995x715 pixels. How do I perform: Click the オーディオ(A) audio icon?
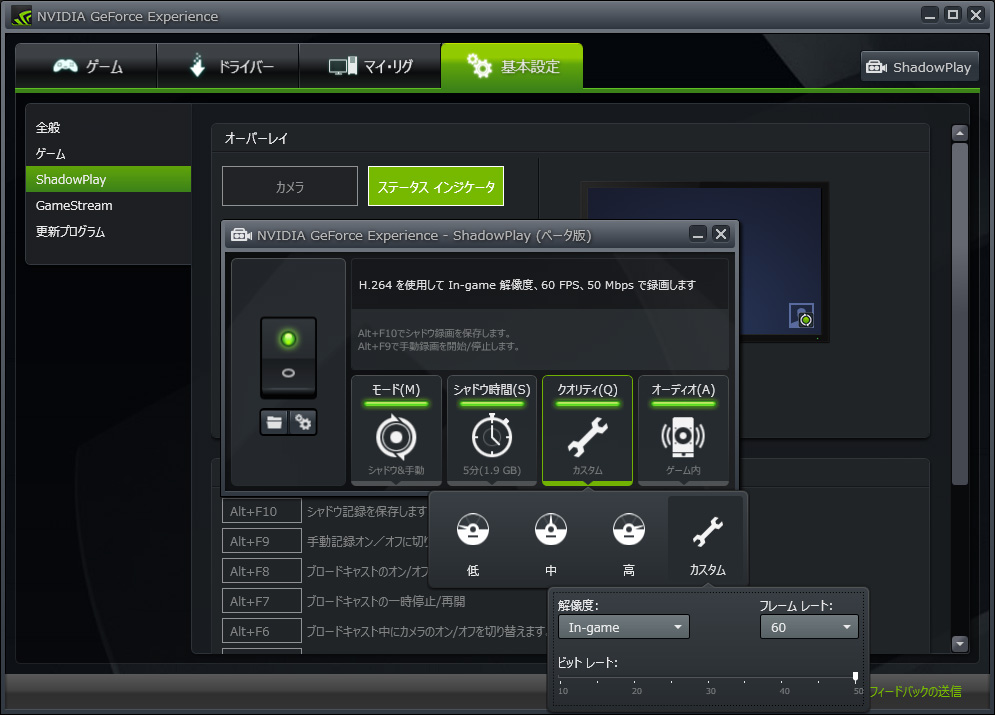[683, 437]
